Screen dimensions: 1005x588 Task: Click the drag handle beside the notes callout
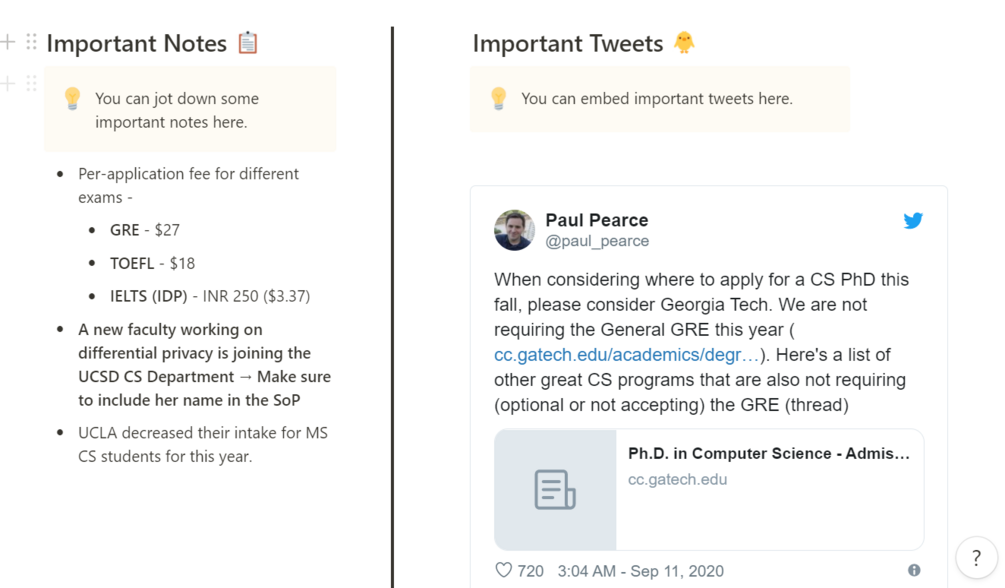(31, 83)
